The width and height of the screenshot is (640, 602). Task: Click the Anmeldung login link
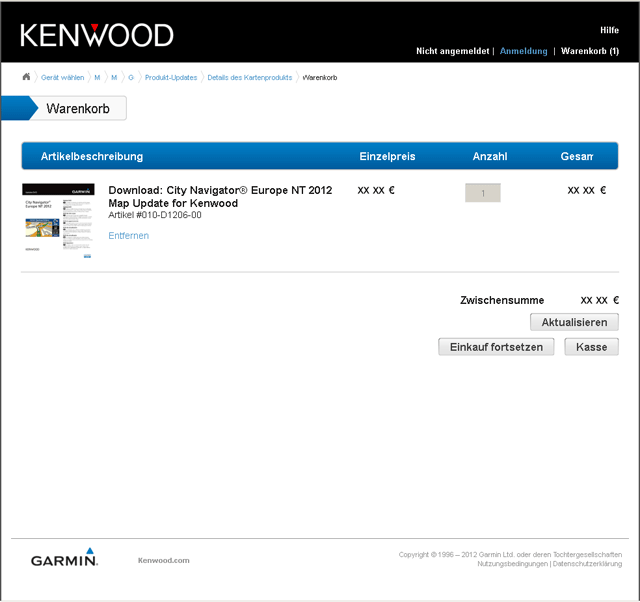(523, 51)
